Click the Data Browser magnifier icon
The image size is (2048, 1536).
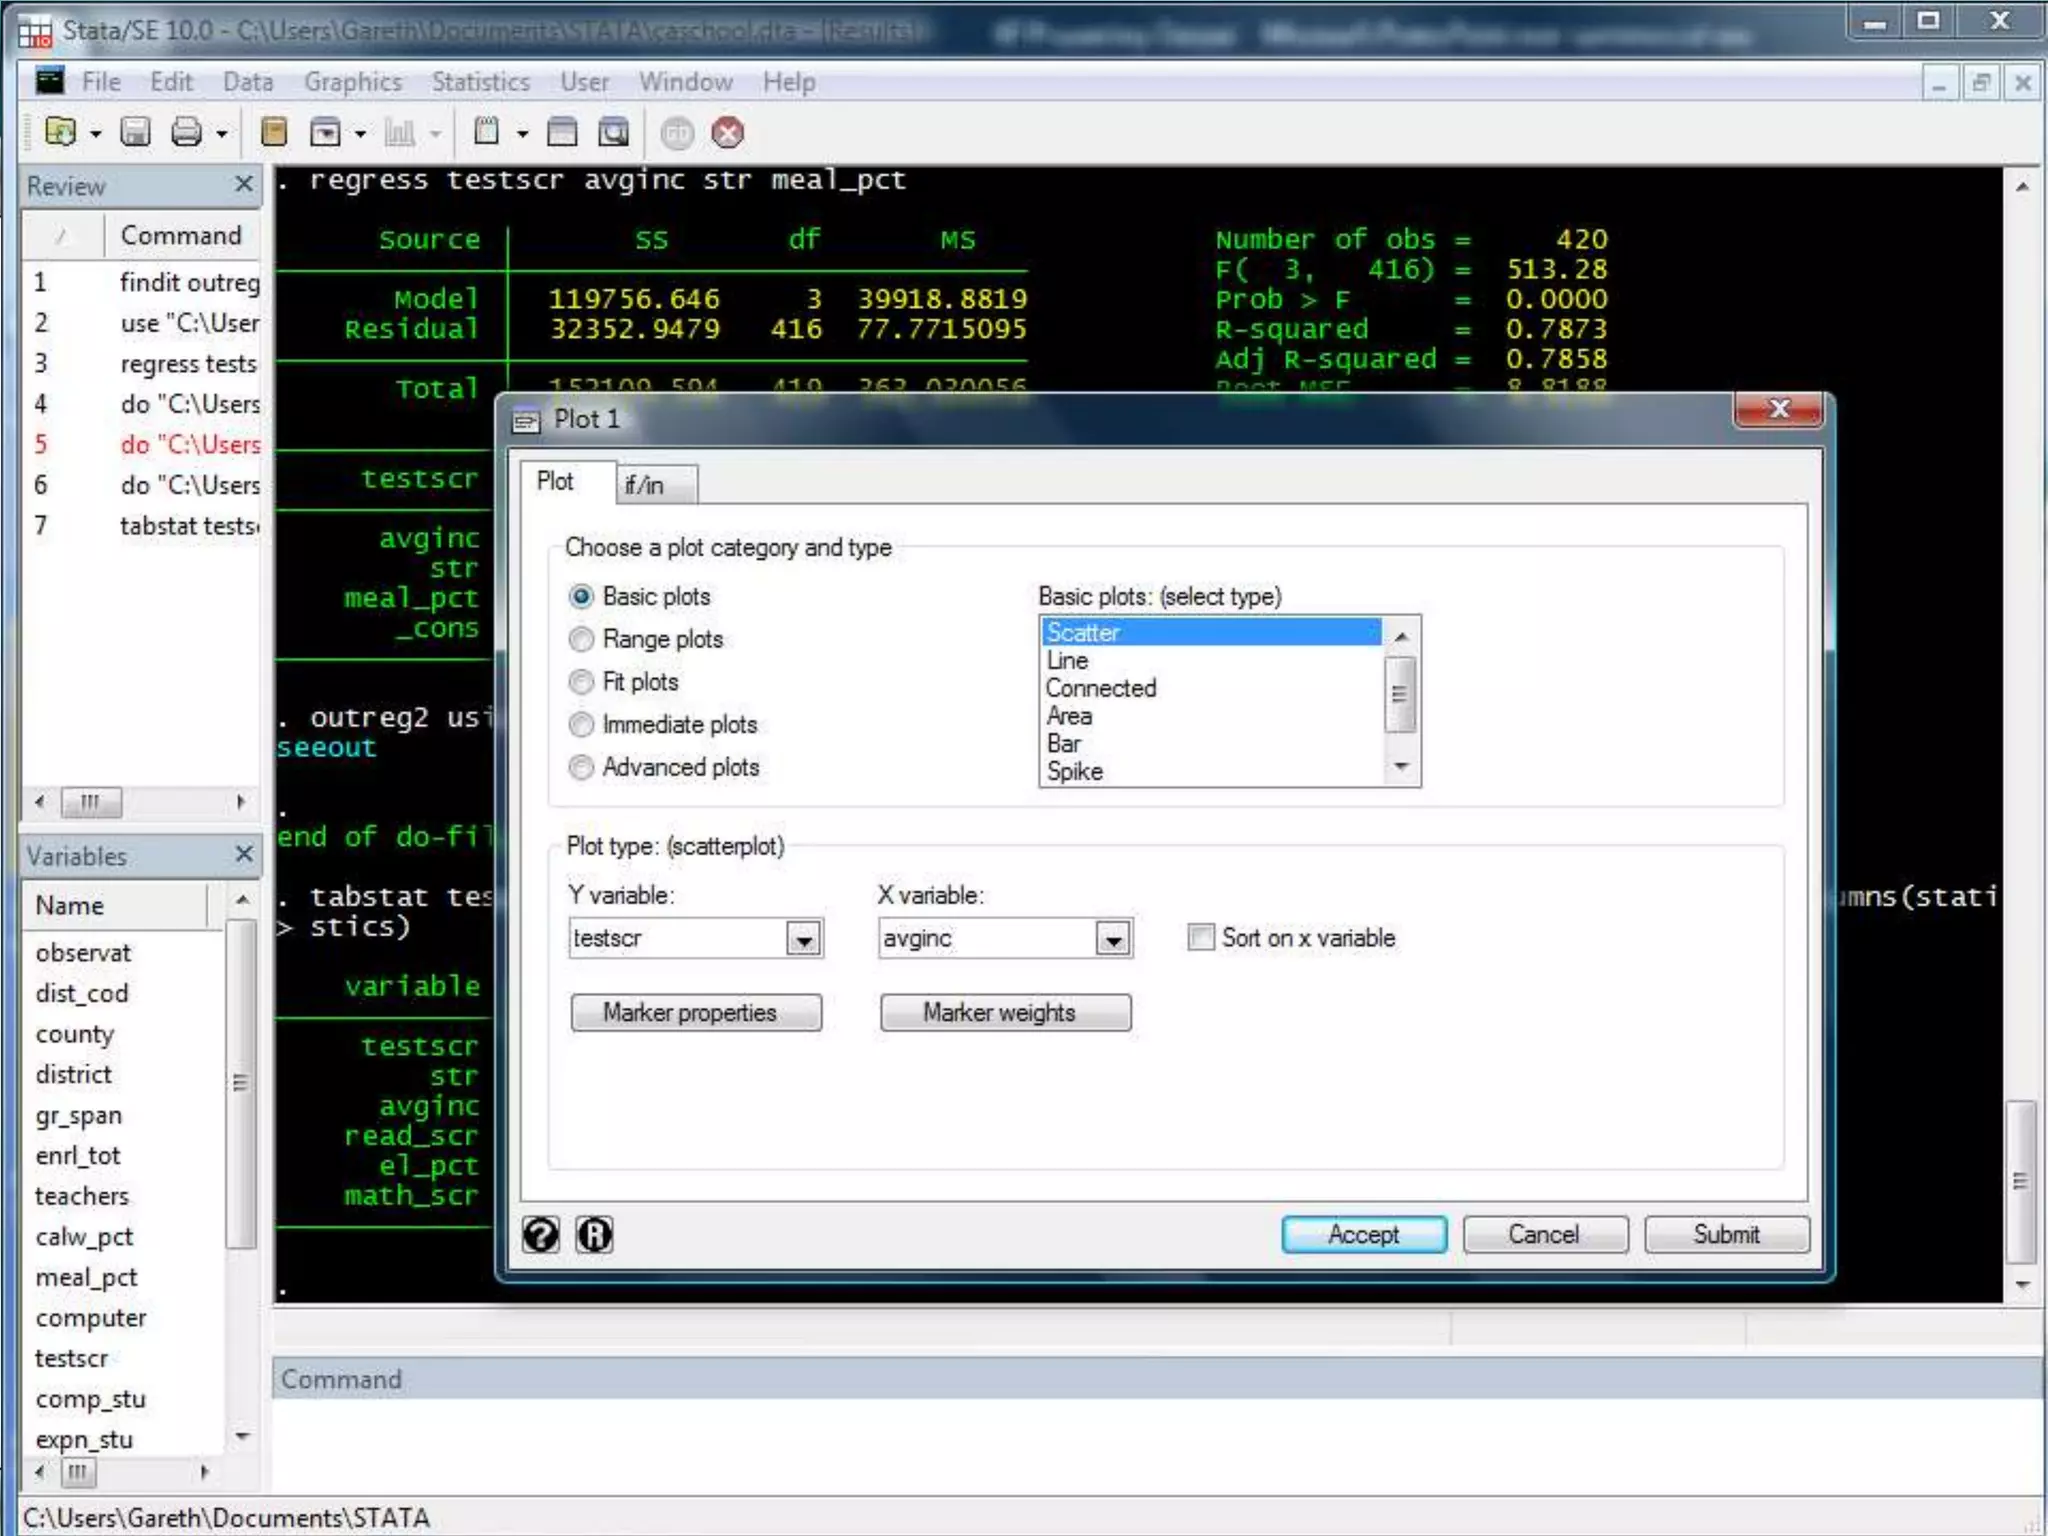[613, 132]
